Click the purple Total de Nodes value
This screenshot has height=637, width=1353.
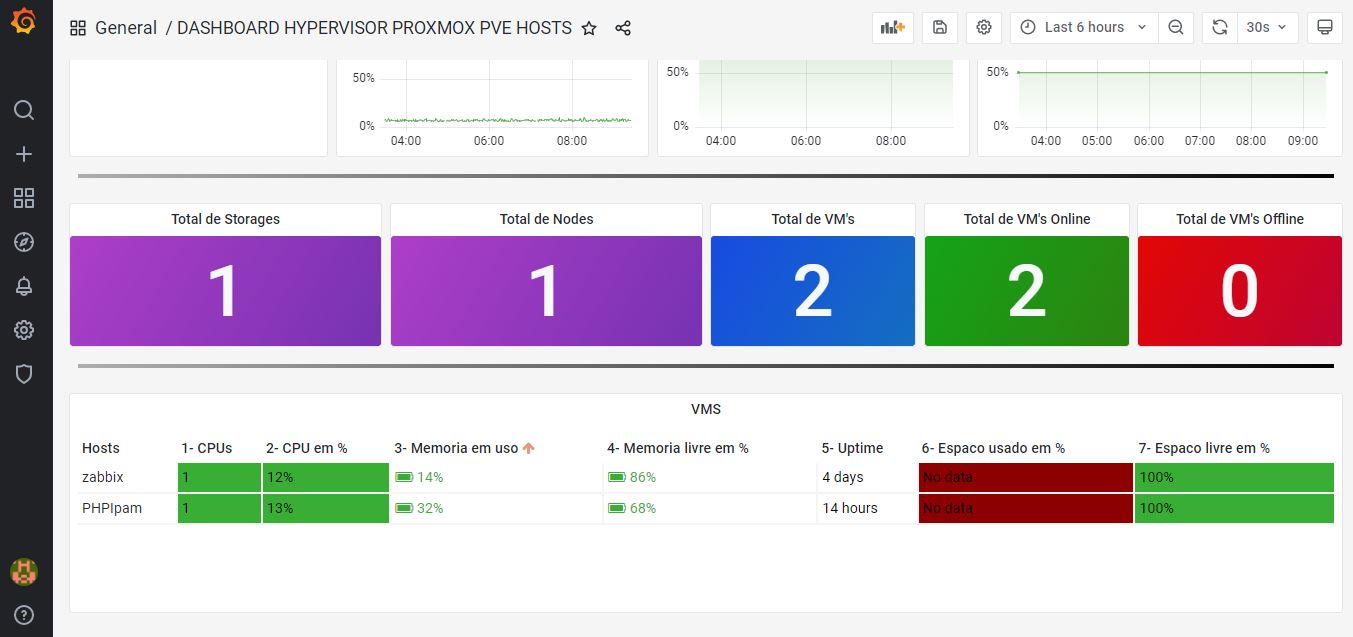(546, 291)
